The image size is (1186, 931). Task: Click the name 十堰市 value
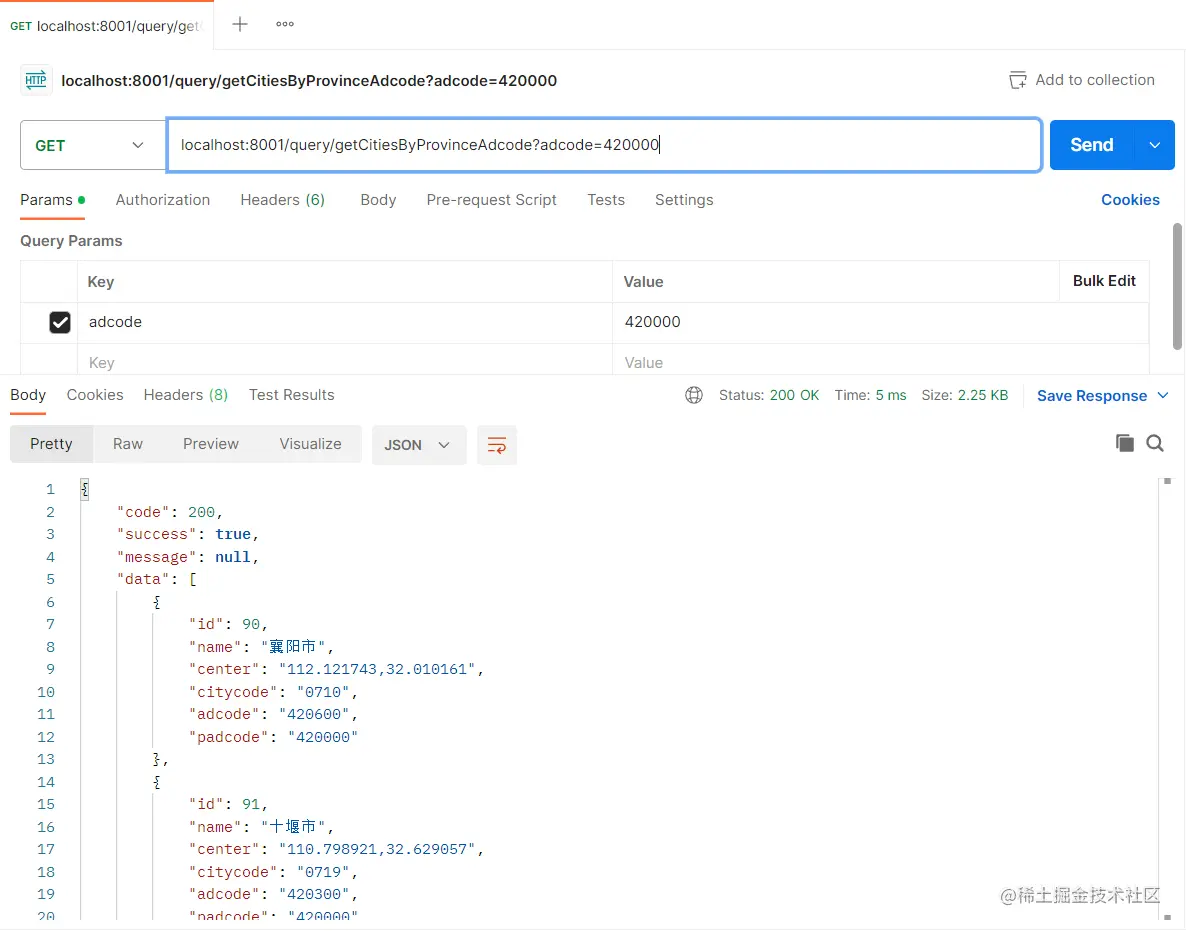[x=293, y=827]
